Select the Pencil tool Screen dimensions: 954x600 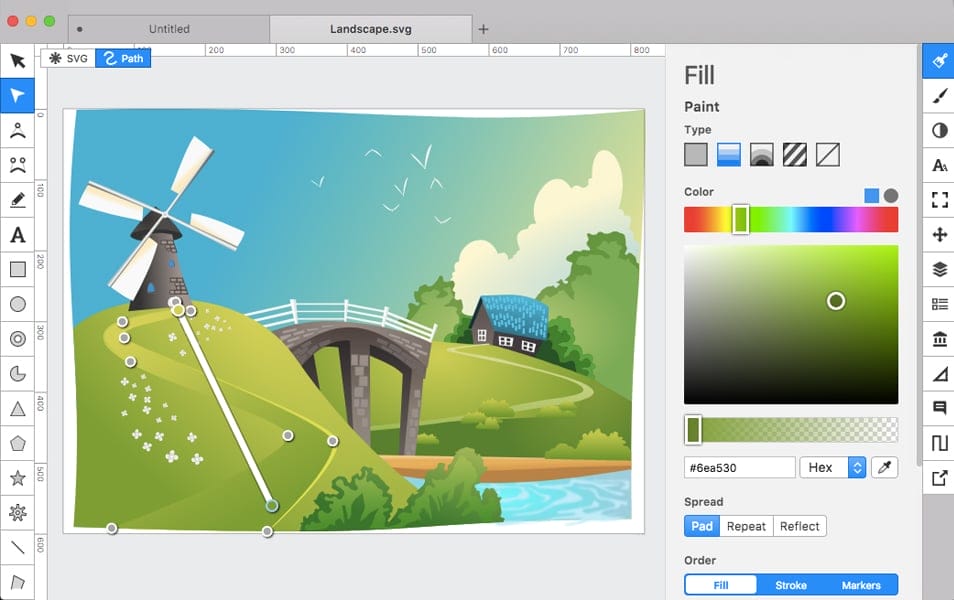(17, 200)
